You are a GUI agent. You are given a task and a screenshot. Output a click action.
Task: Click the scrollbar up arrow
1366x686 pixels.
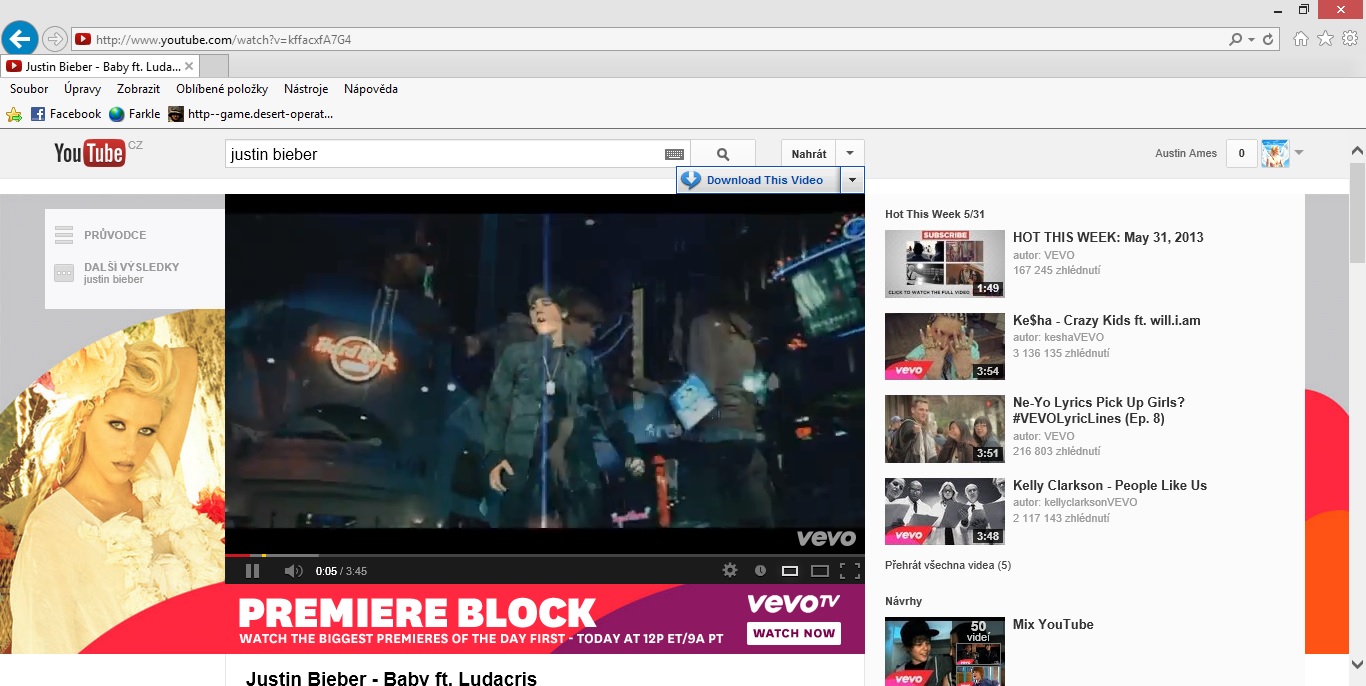pyautogui.click(x=1357, y=150)
